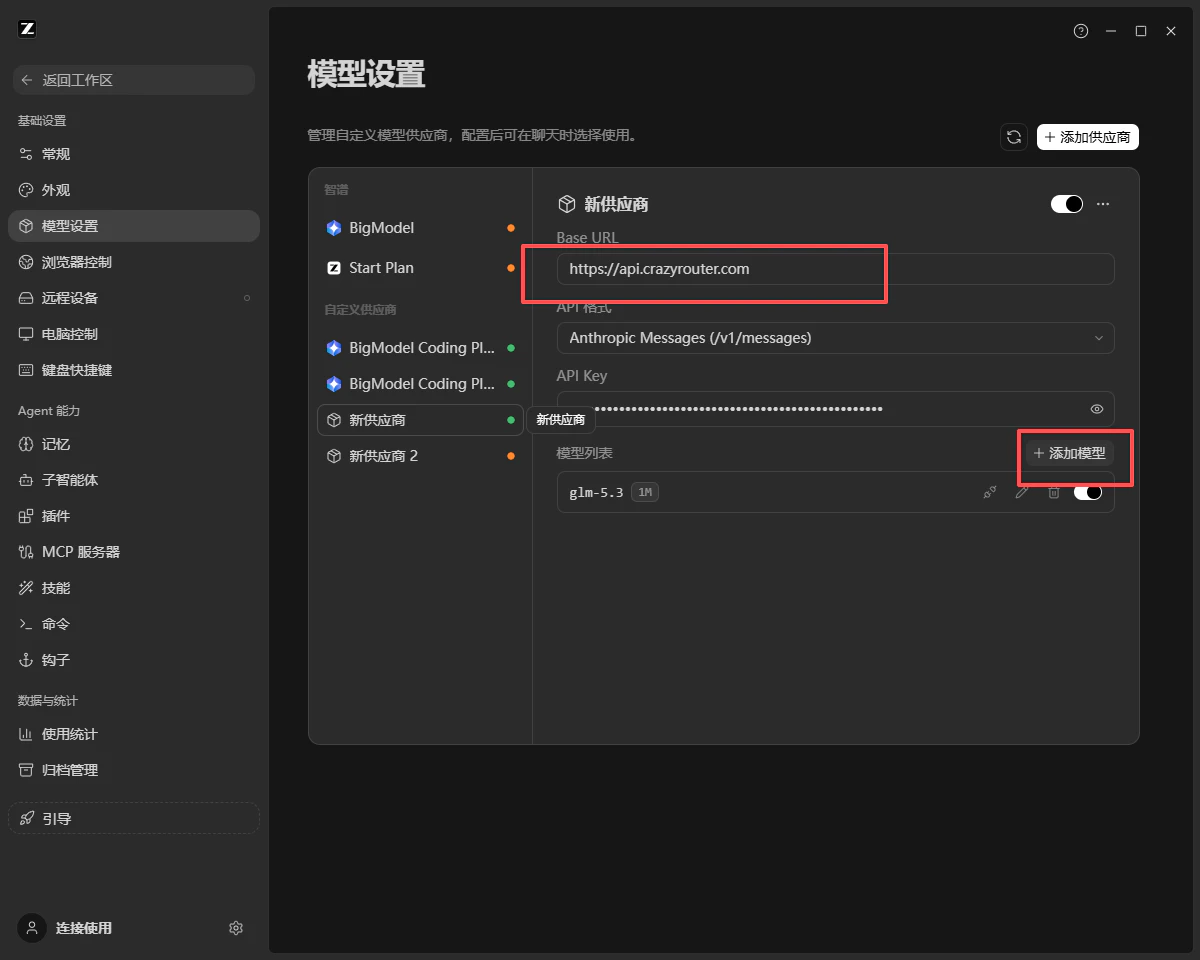Open 归档管理 archive management
Image resolution: width=1200 pixels, height=960 pixels.
click(x=133, y=770)
